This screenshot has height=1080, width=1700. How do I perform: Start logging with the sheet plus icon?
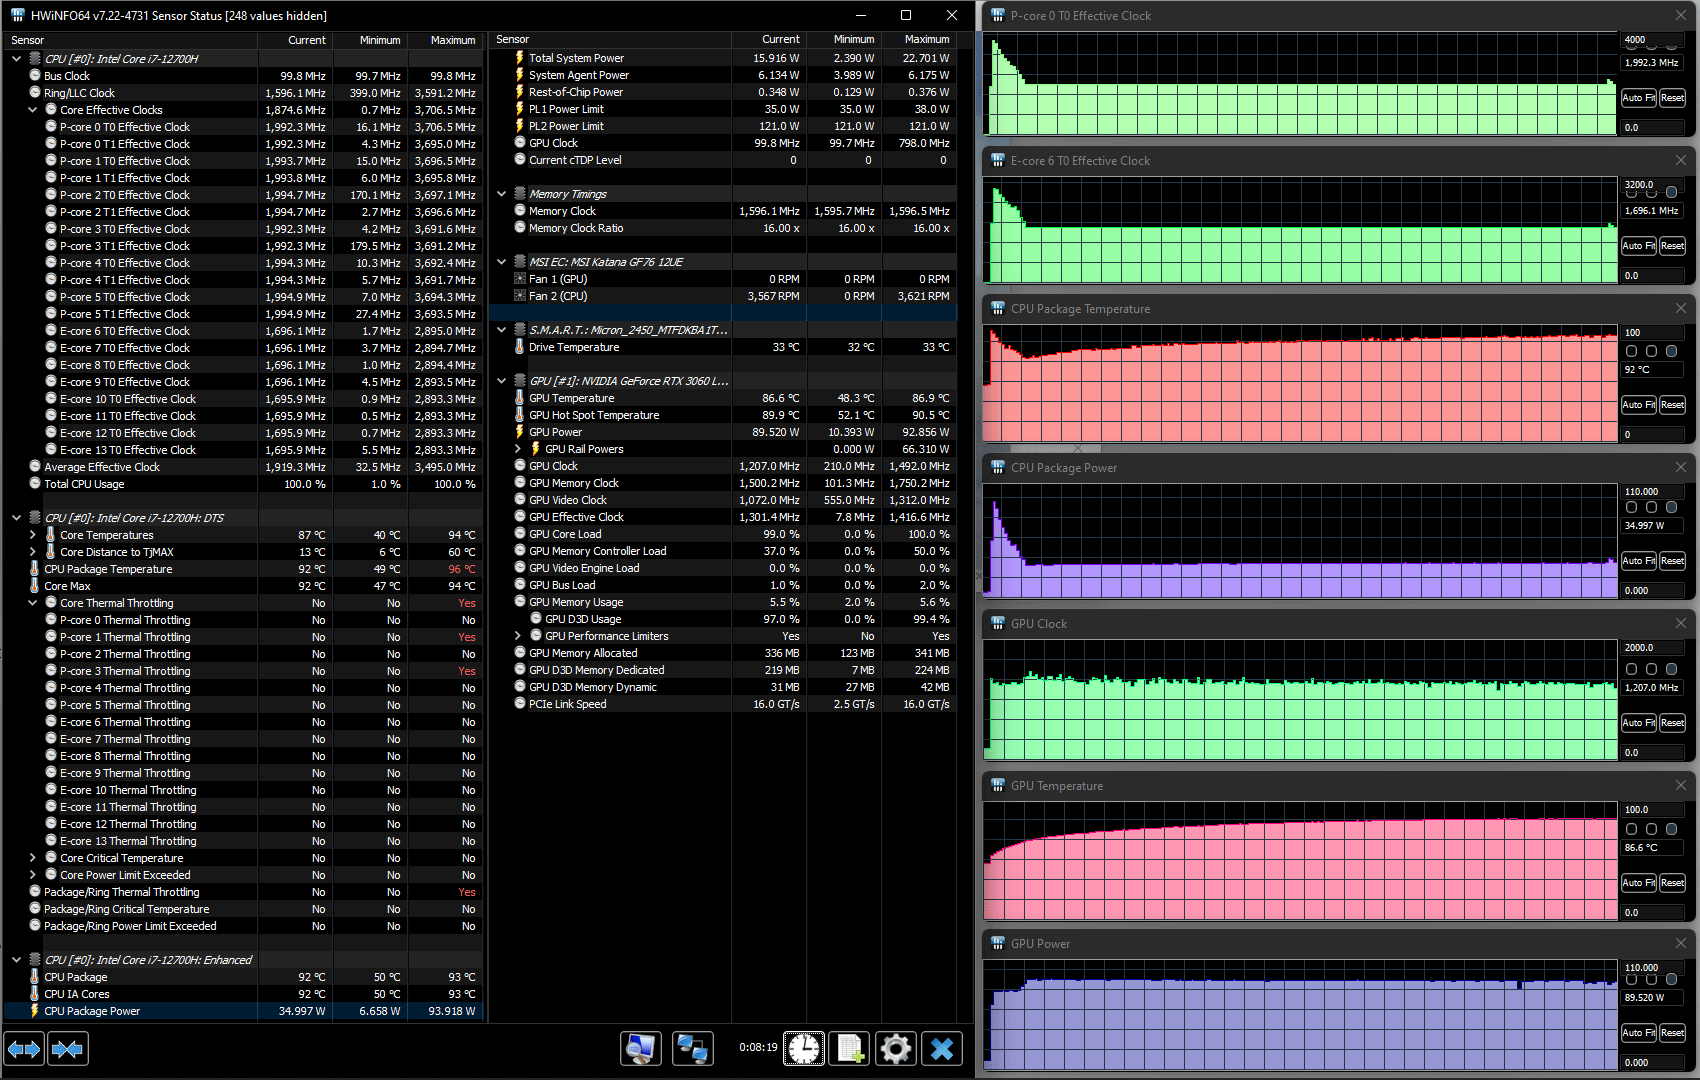[x=850, y=1049]
